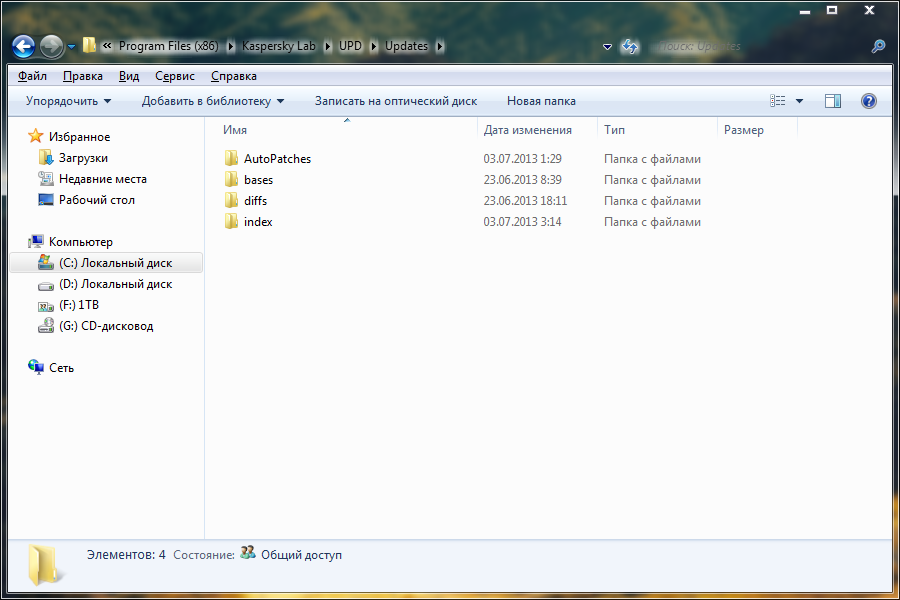
Task: Create a folder with Новая папка
Action: click(541, 101)
